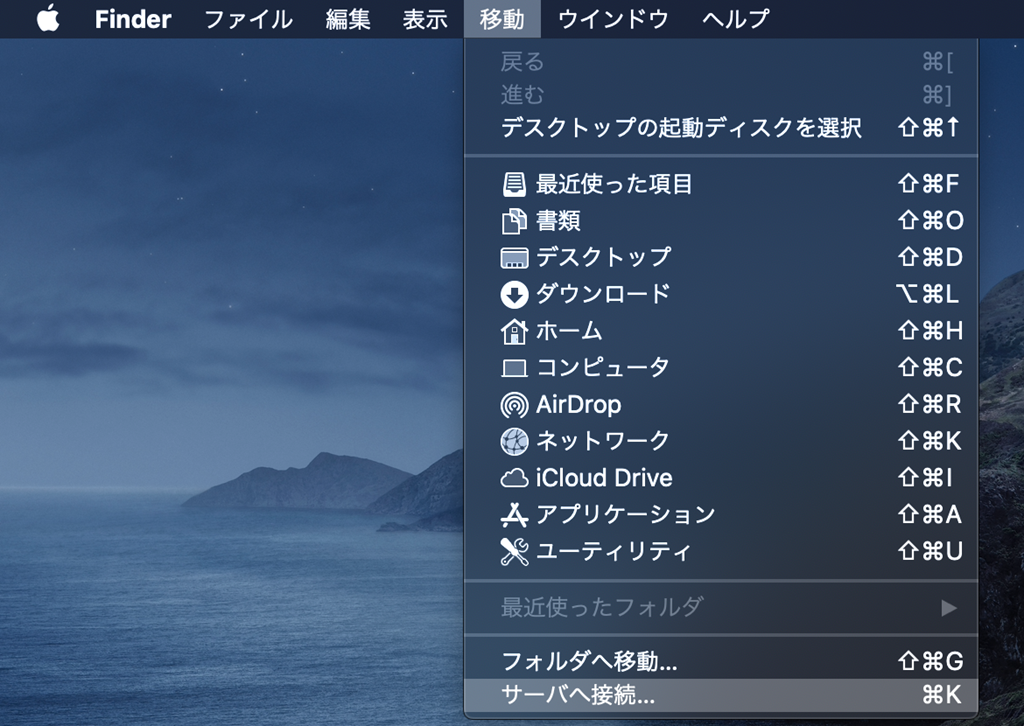
Task: Open the ウインドウ menu
Action: (613, 19)
